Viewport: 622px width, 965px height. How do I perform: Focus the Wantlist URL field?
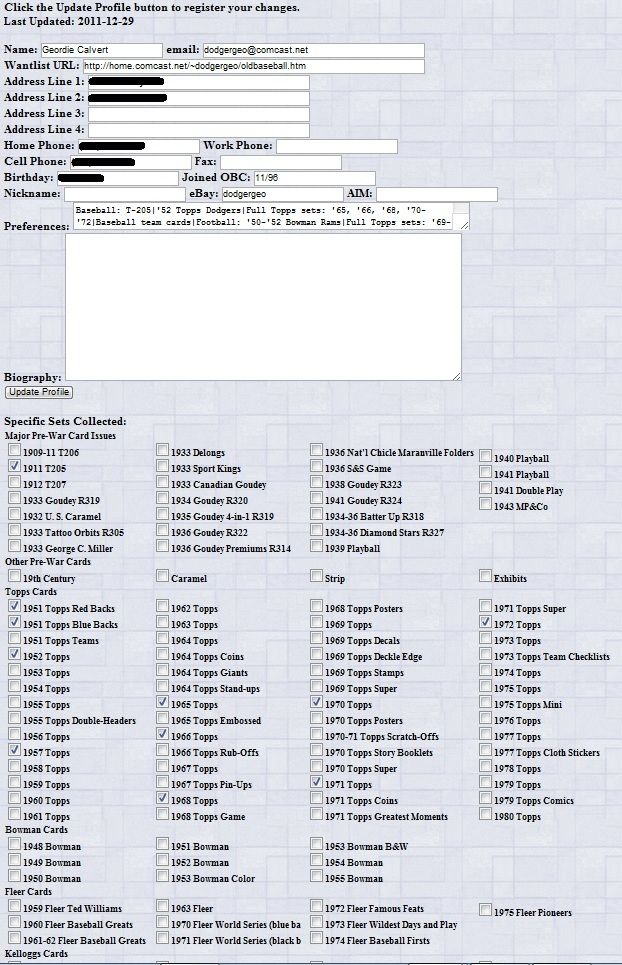tap(253, 66)
